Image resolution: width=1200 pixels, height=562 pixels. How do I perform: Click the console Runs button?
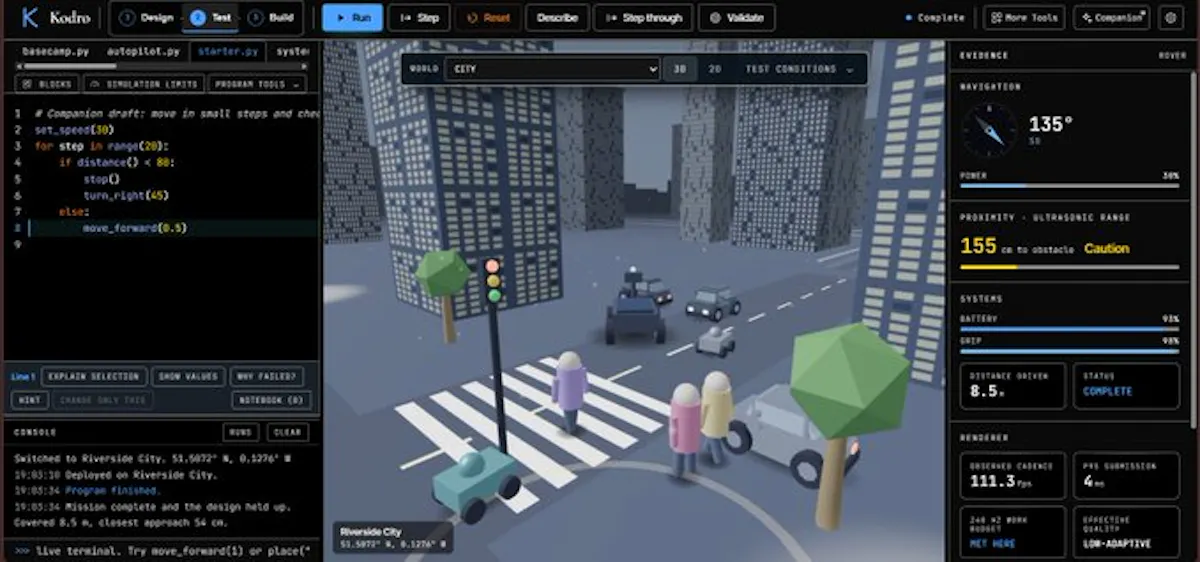tap(240, 432)
